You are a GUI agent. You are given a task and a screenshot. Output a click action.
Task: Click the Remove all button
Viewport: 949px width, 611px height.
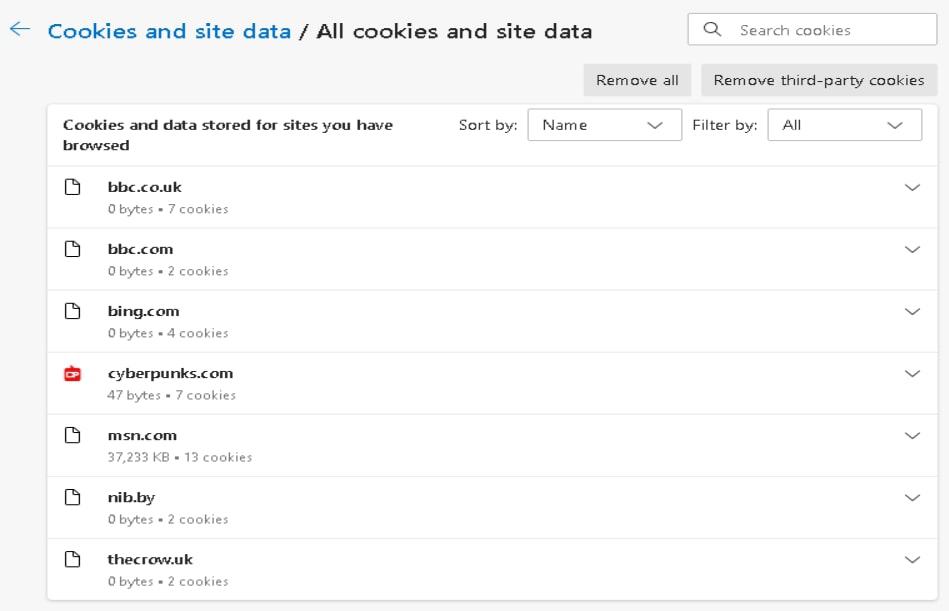tap(637, 80)
